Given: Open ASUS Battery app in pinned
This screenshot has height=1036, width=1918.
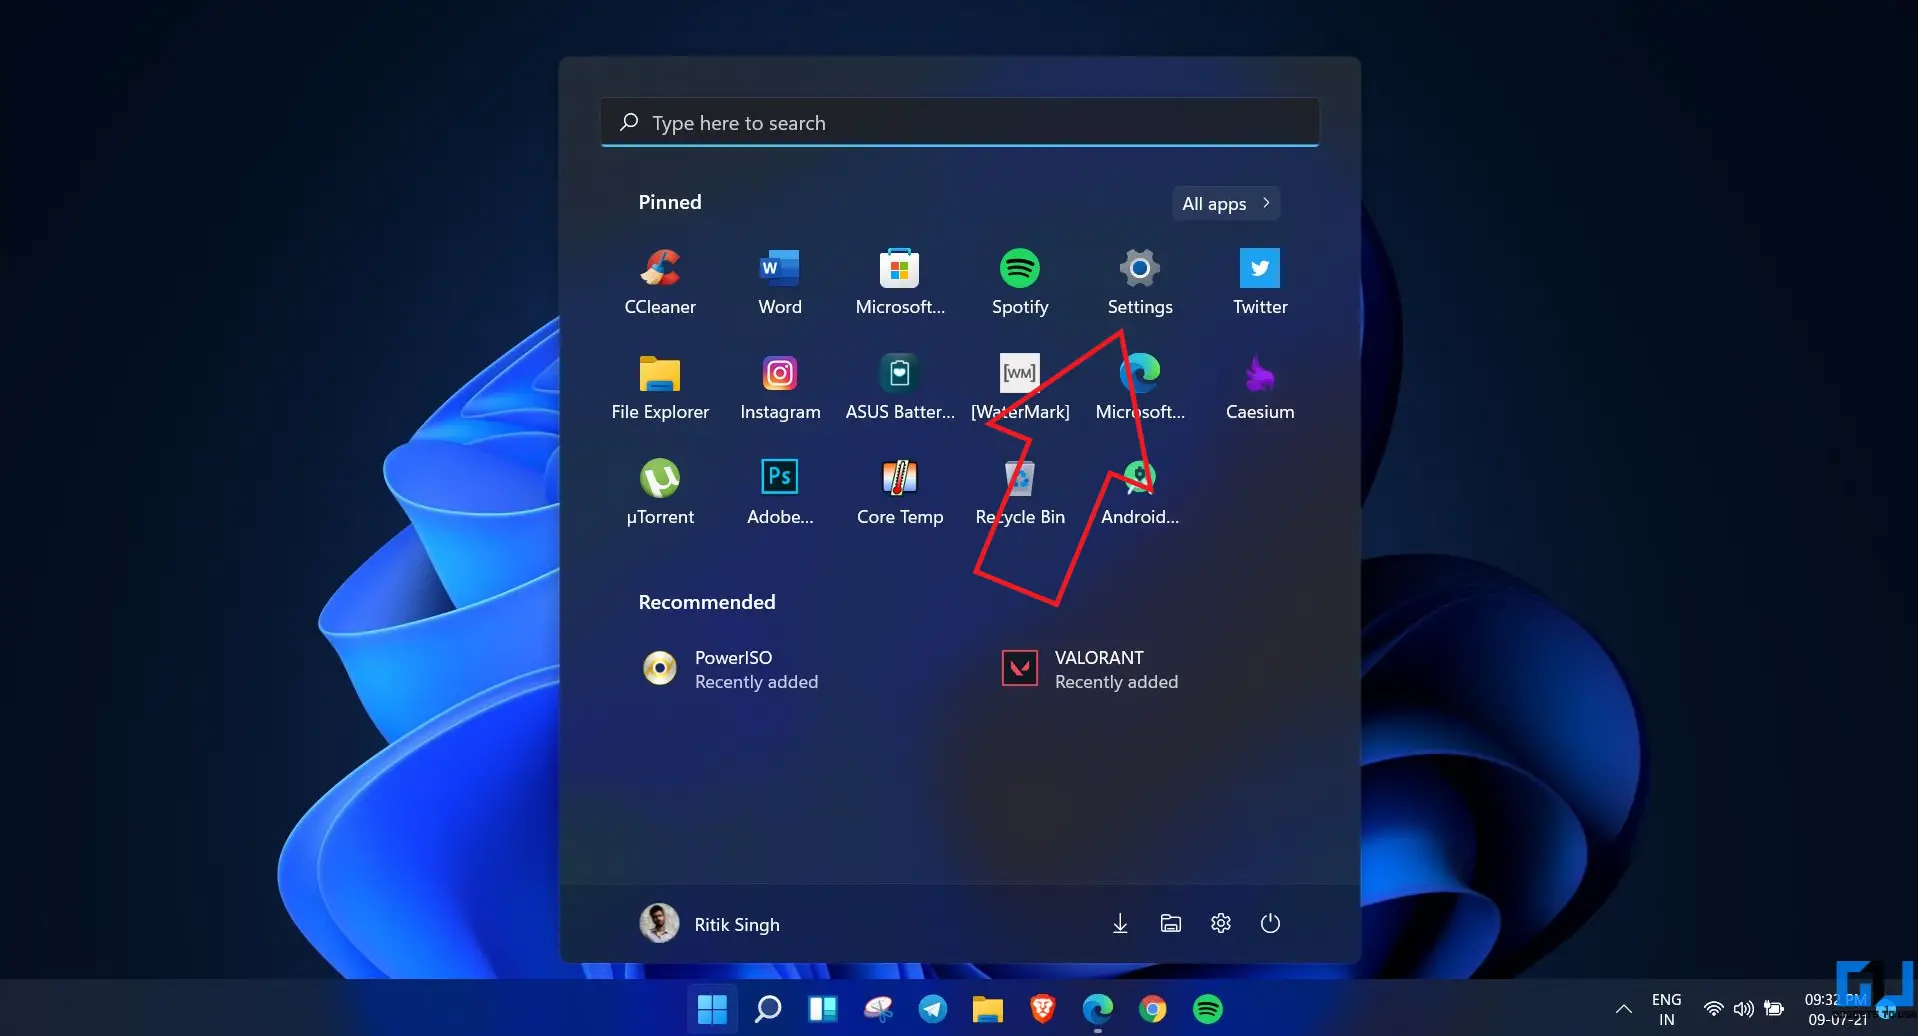Looking at the screenshot, I should [x=900, y=388].
